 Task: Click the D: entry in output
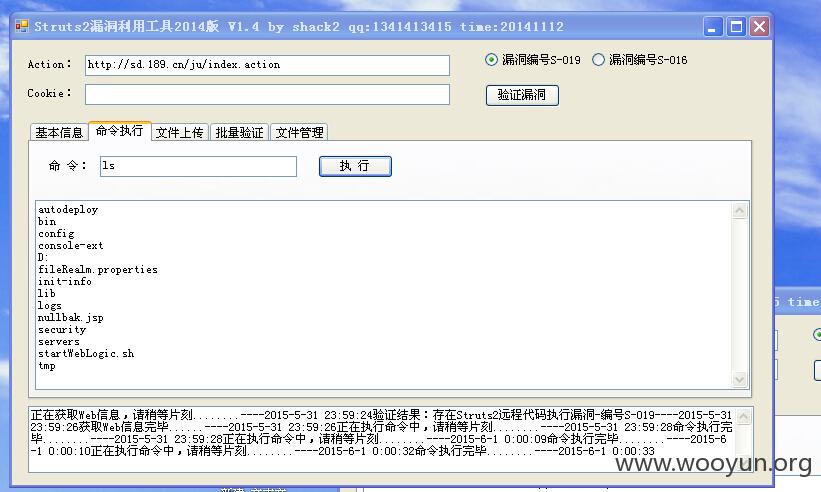click(x=43, y=258)
